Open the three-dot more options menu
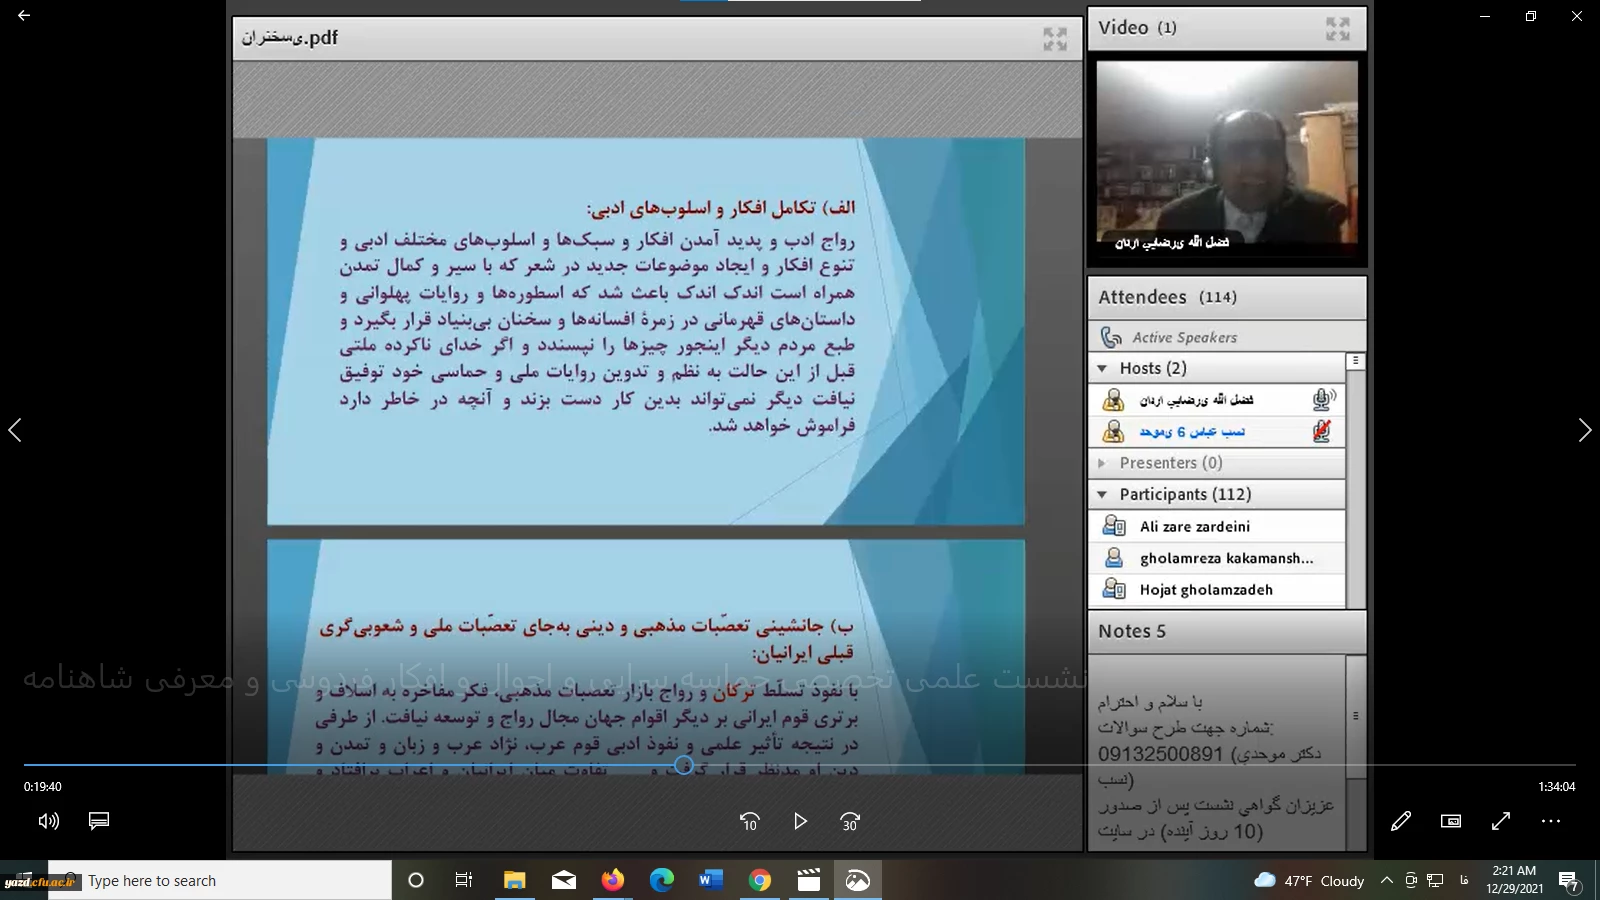Screen dimensions: 1600x900 [1551, 821]
